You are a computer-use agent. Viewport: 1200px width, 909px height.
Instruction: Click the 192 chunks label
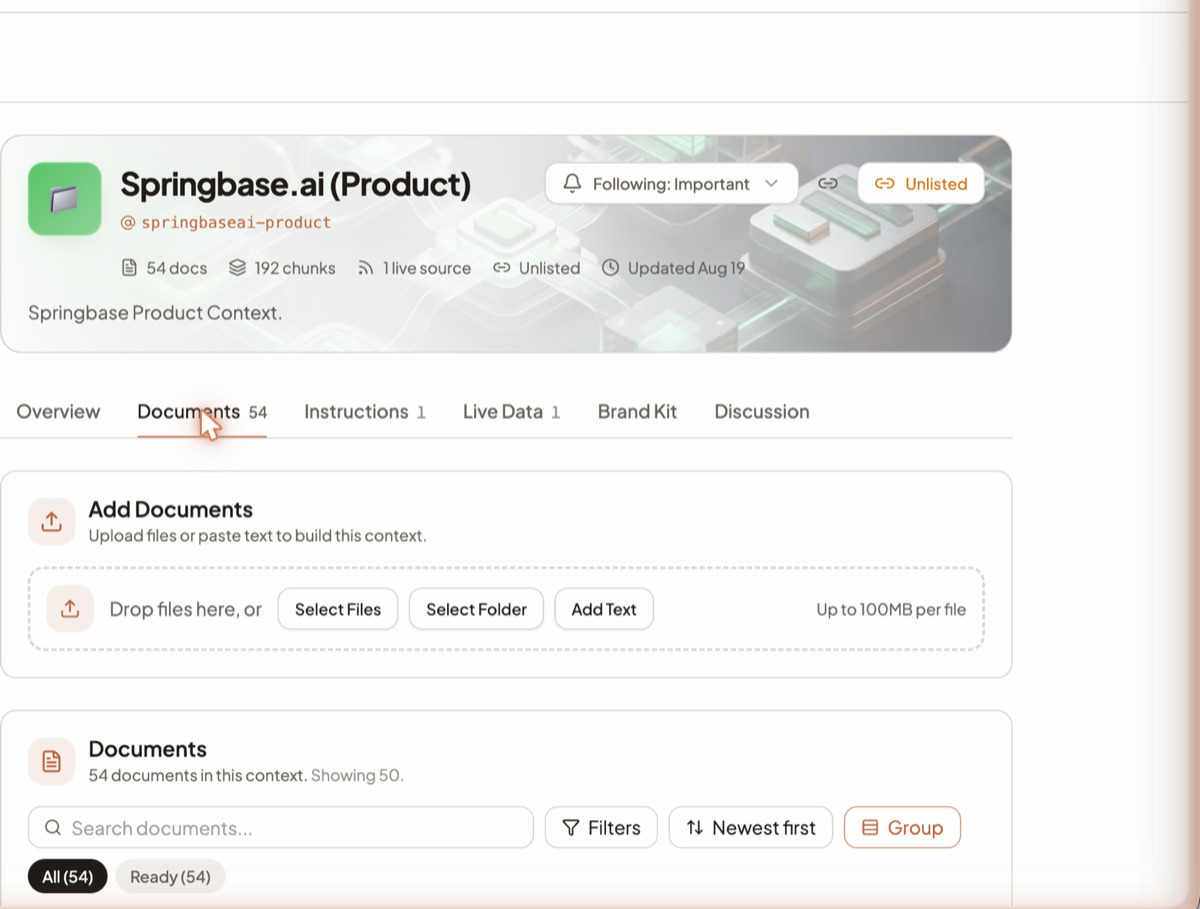pyautogui.click(x=295, y=268)
